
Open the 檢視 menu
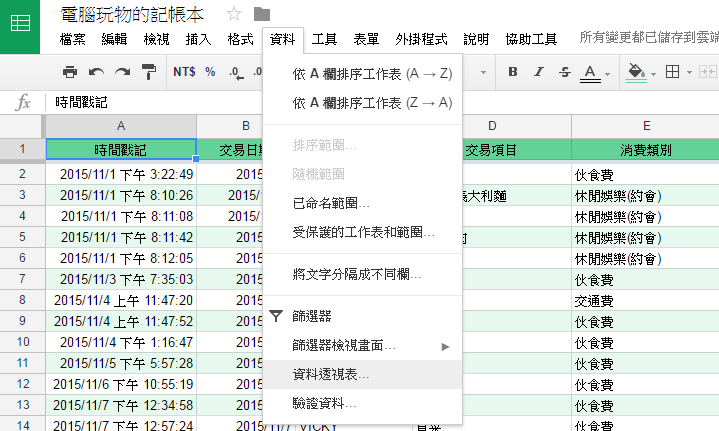[156, 39]
